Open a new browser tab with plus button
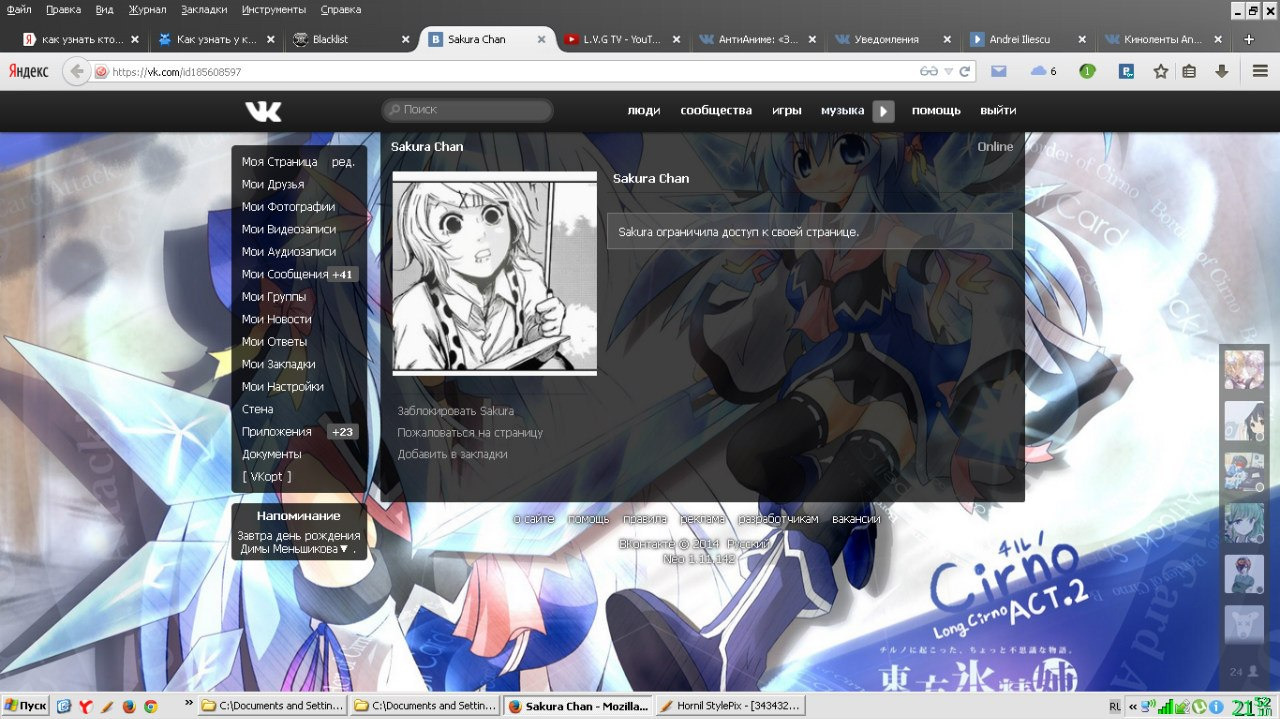1280x719 pixels. click(1248, 40)
